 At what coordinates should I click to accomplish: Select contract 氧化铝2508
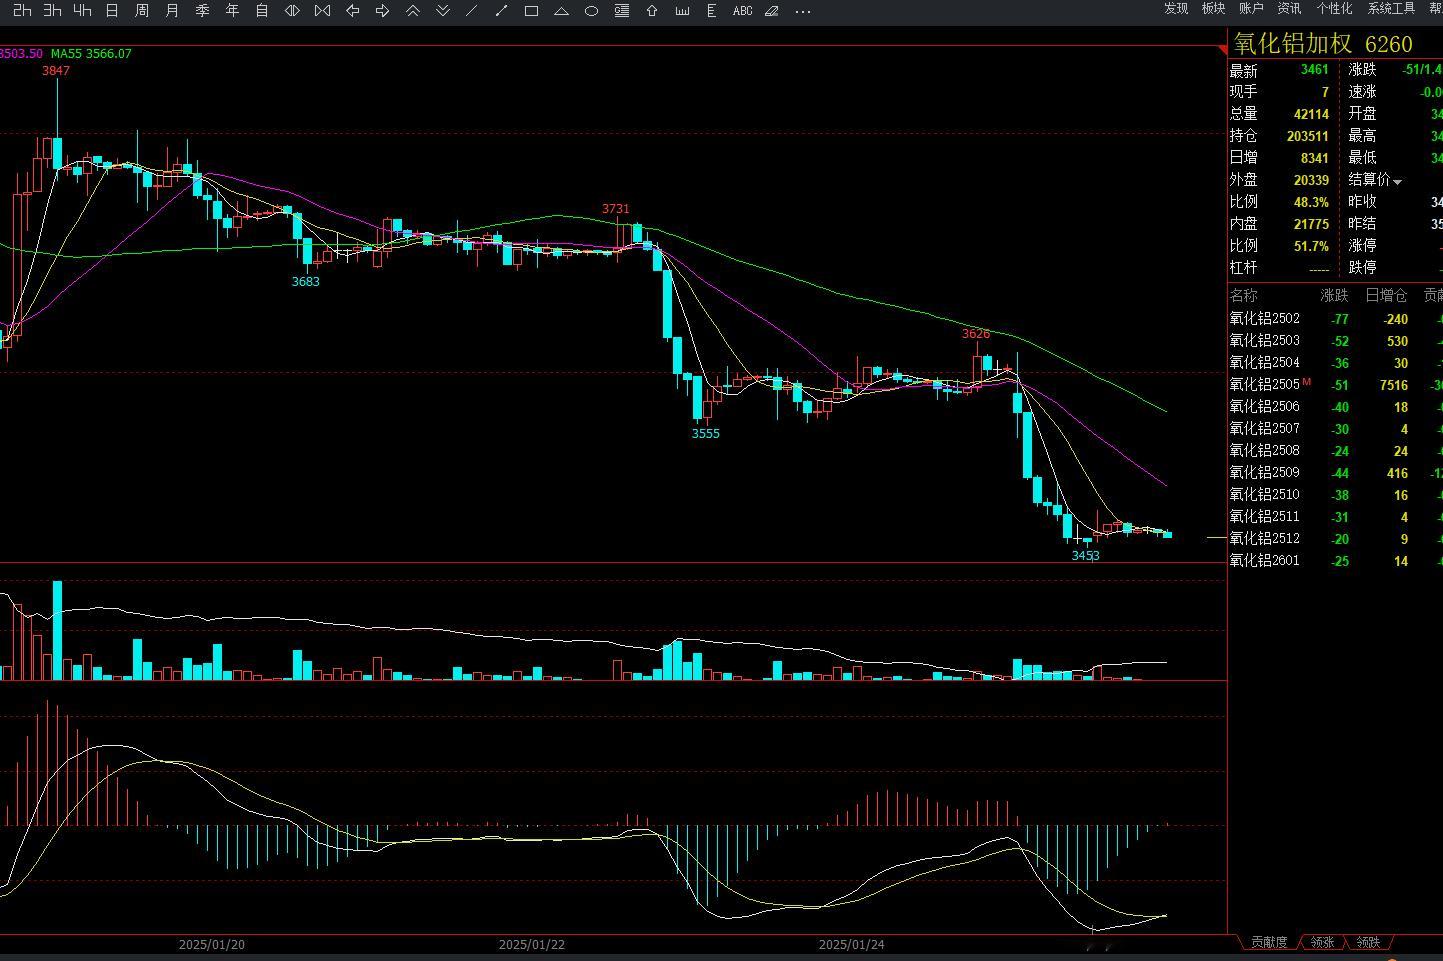pos(1265,451)
